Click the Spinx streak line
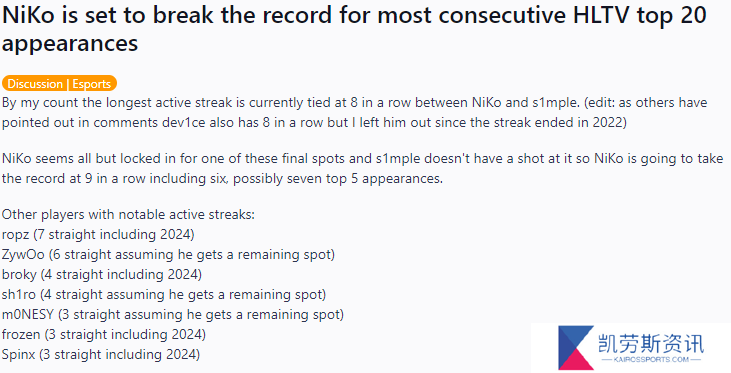731x373 pixels. (x=101, y=354)
